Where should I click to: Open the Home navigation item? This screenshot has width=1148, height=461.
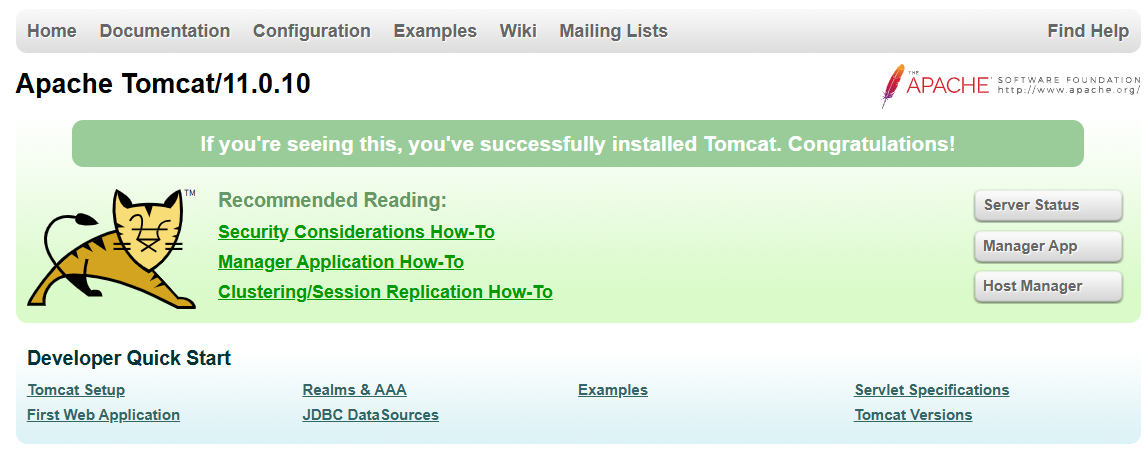(x=52, y=31)
